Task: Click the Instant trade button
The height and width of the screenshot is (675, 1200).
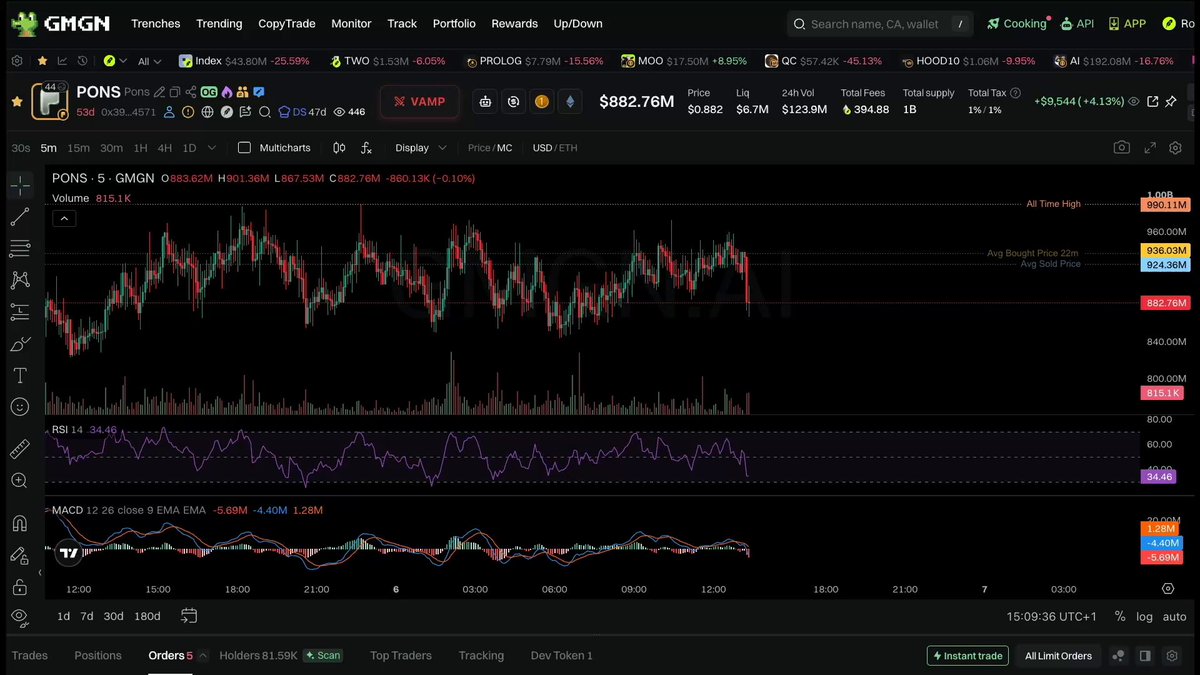Action: pos(968,656)
